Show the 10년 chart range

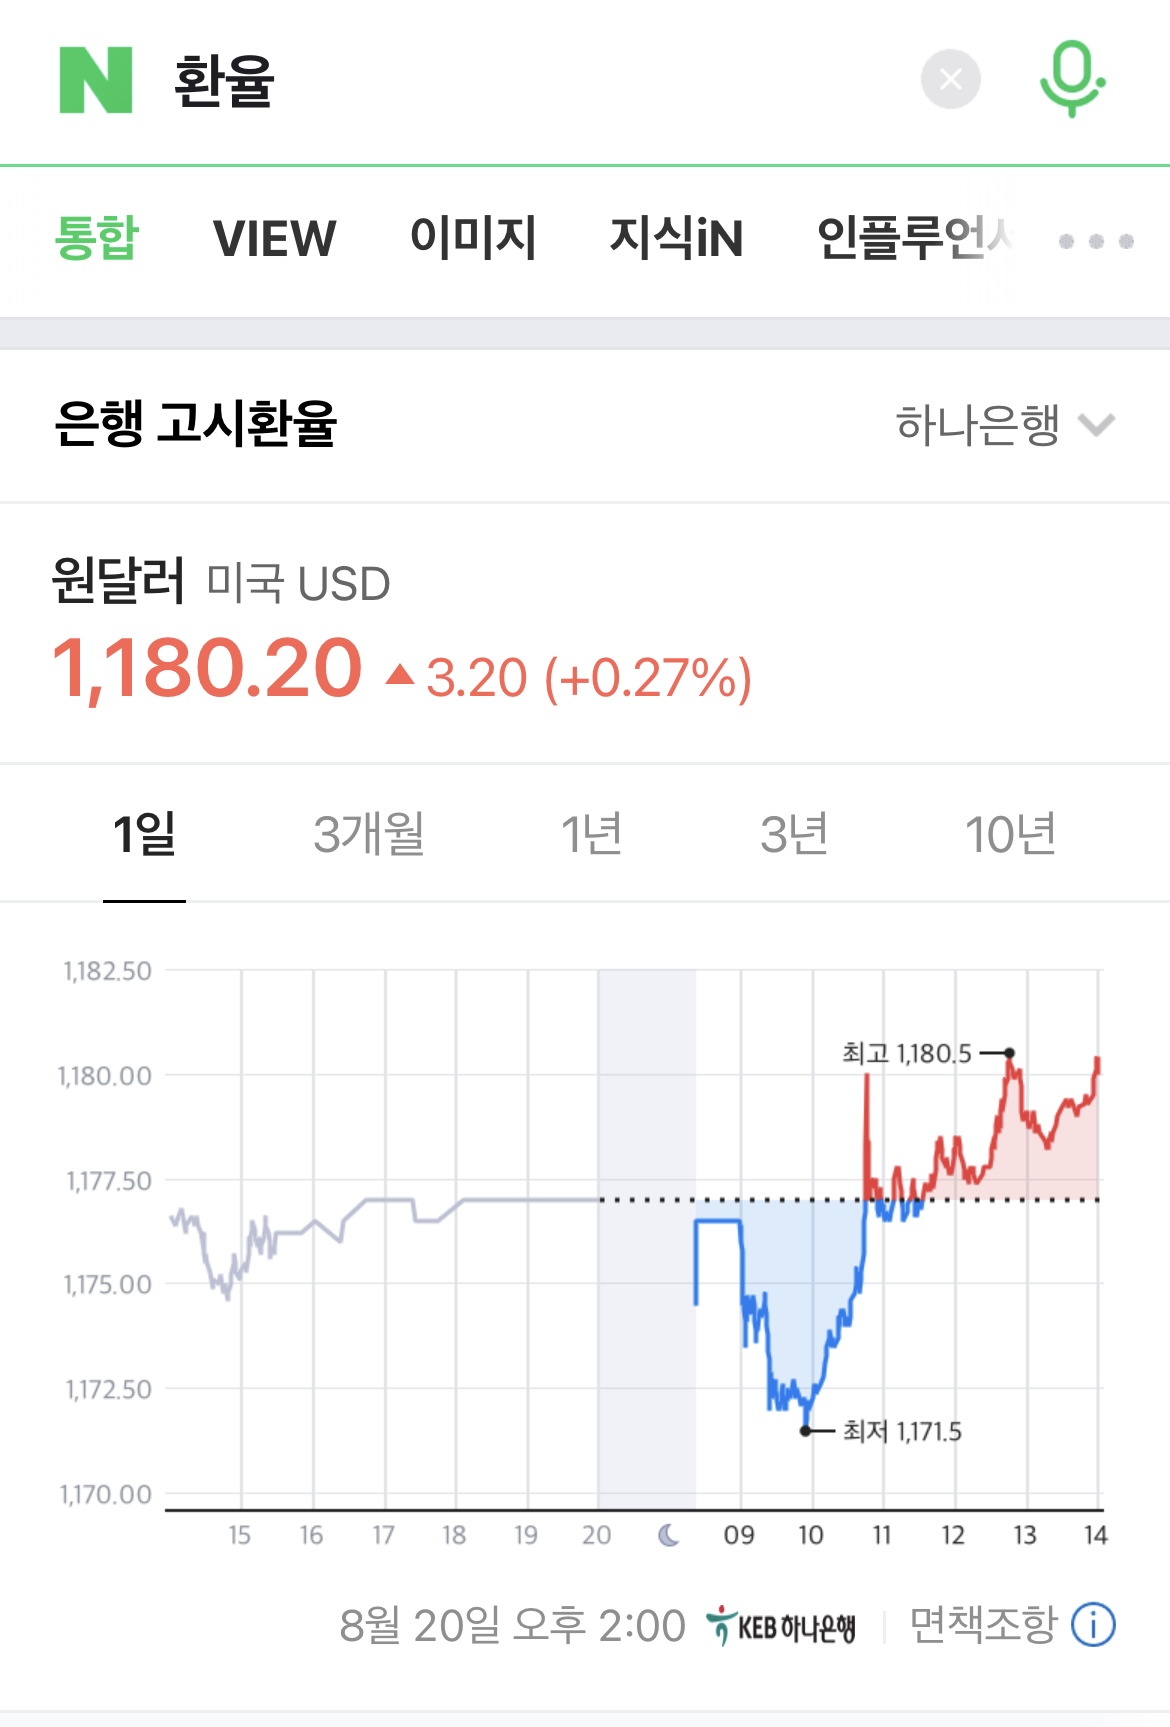tap(1010, 834)
